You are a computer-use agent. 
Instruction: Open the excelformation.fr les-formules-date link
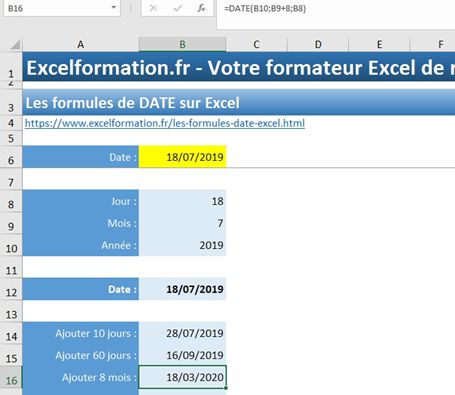pos(165,123)
